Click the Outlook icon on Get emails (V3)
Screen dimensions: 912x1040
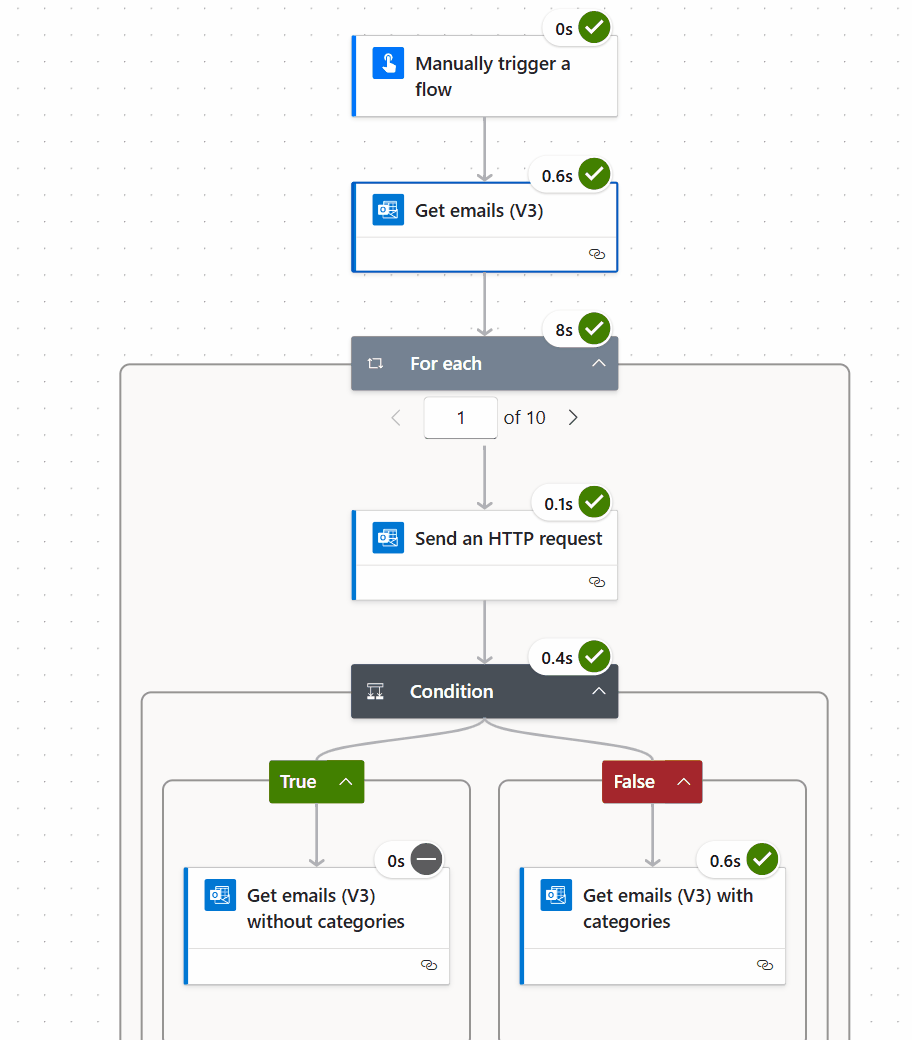(x=388, y=210)
